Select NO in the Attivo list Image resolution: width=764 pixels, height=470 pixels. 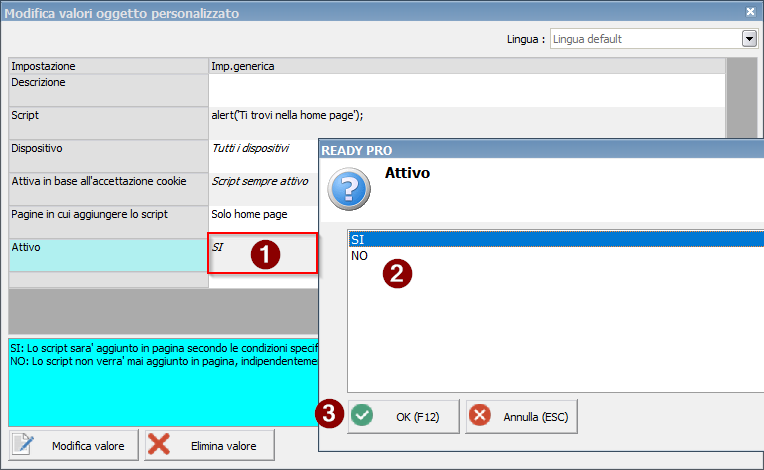[358, 256]
